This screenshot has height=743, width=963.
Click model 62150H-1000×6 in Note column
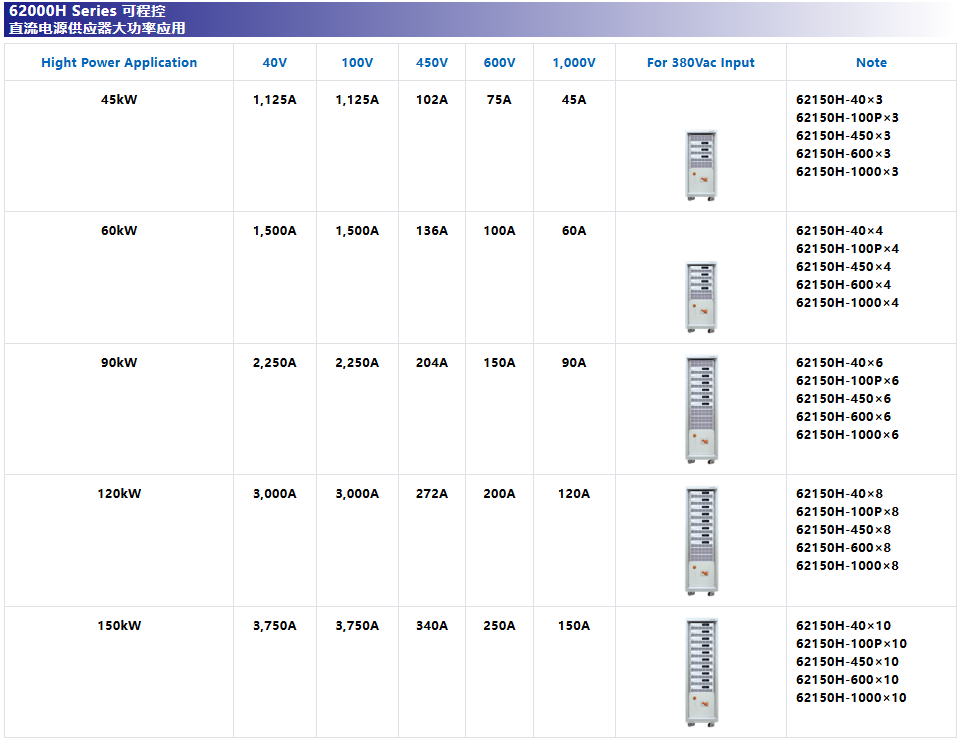(848, 435)
